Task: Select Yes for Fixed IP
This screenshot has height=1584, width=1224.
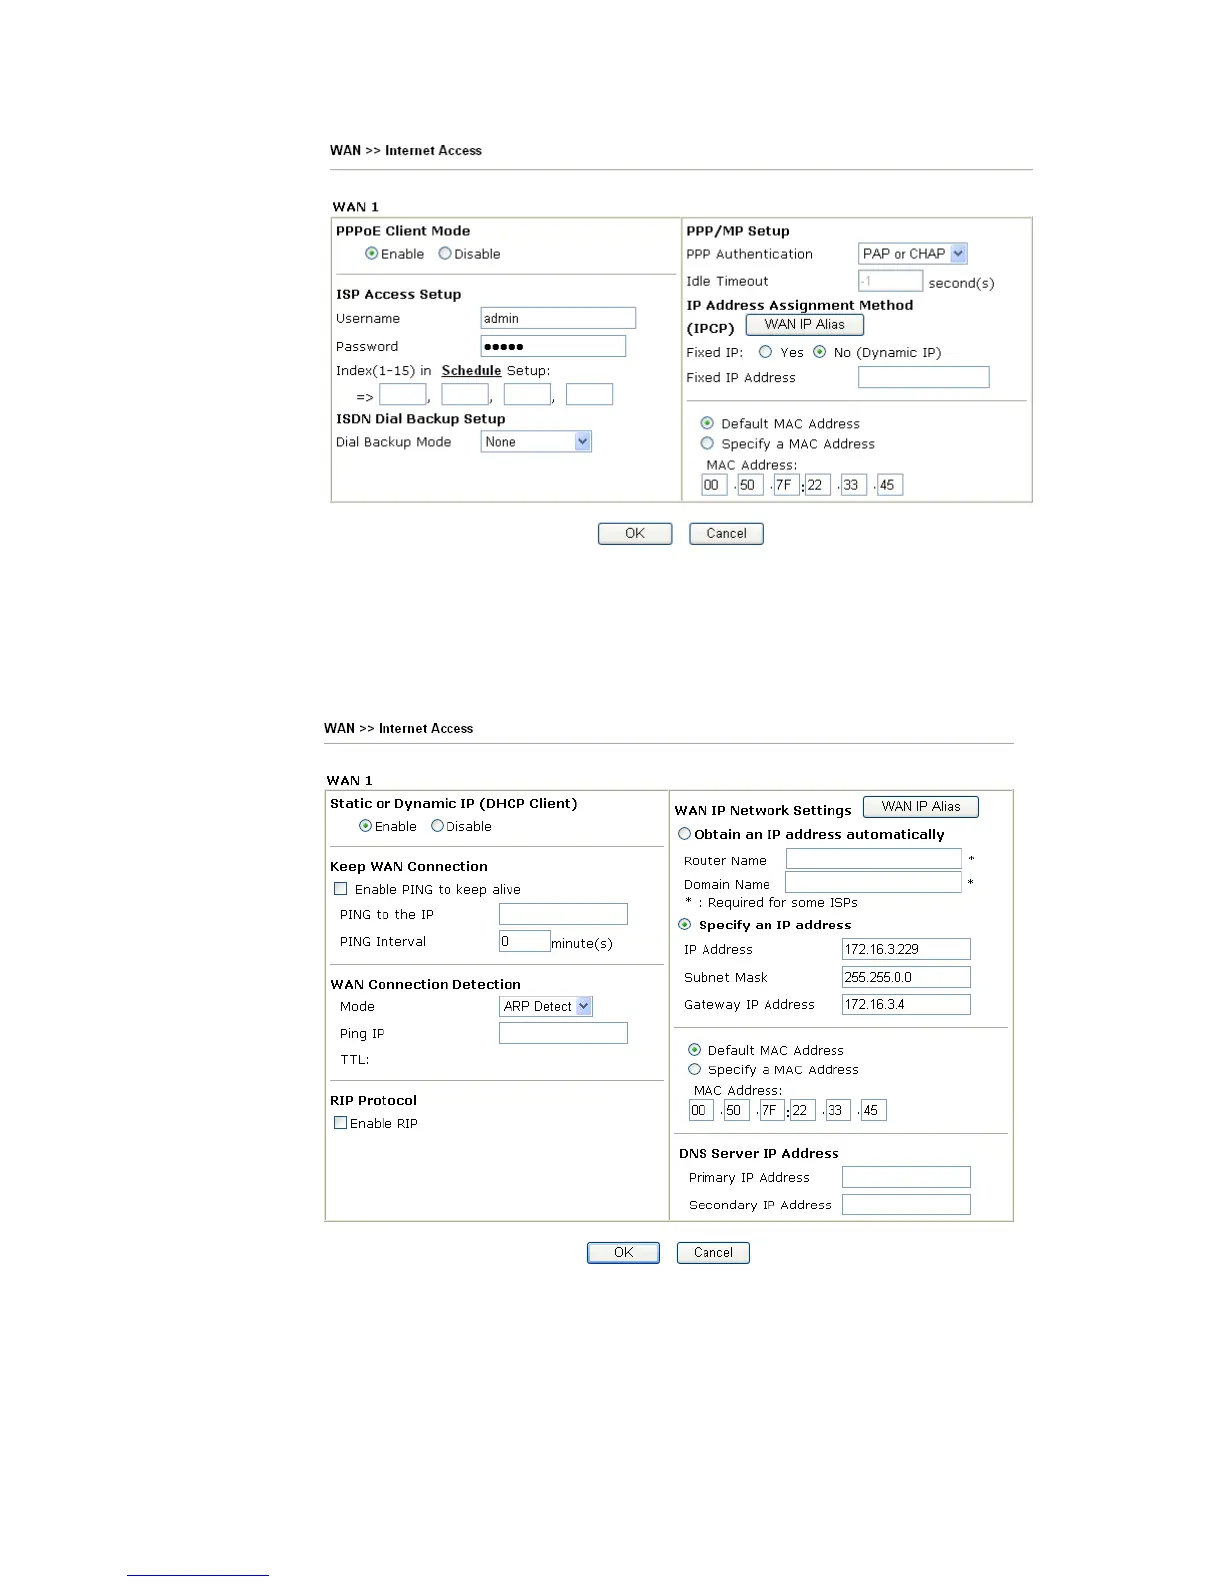Action: point(766,352)
